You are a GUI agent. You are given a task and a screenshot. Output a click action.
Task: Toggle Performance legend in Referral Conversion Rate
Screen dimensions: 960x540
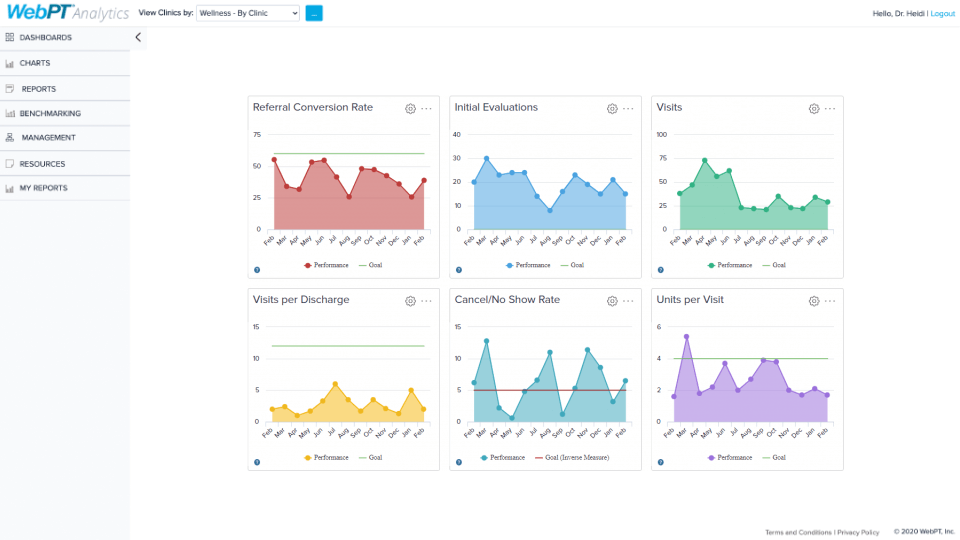coord(326,265)
